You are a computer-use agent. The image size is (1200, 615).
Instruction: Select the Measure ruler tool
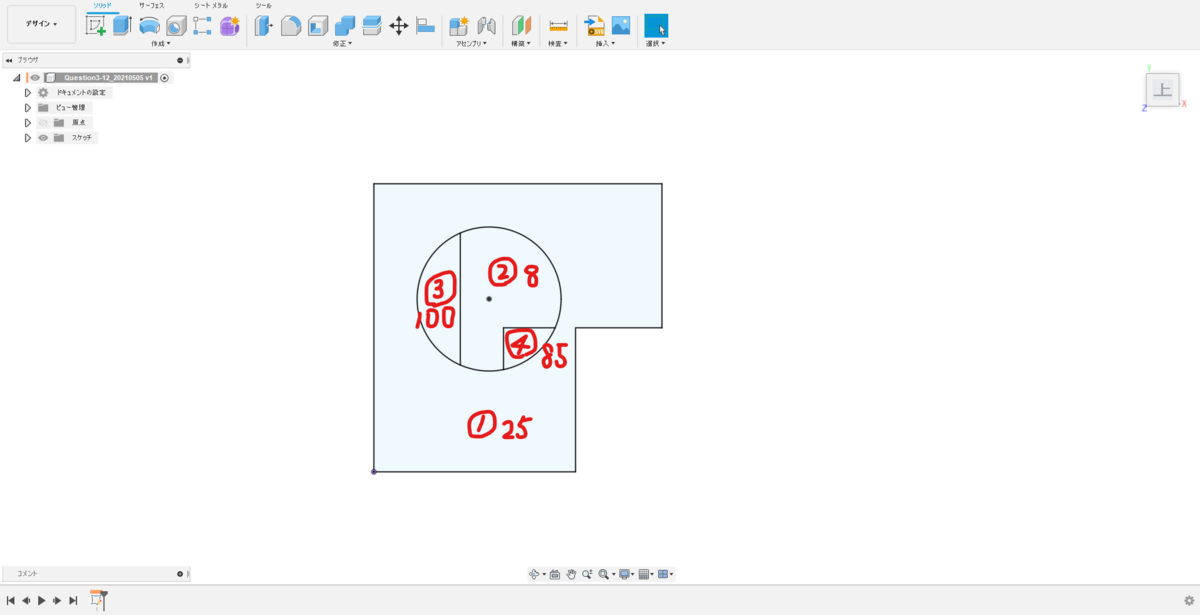coord(558,26)
